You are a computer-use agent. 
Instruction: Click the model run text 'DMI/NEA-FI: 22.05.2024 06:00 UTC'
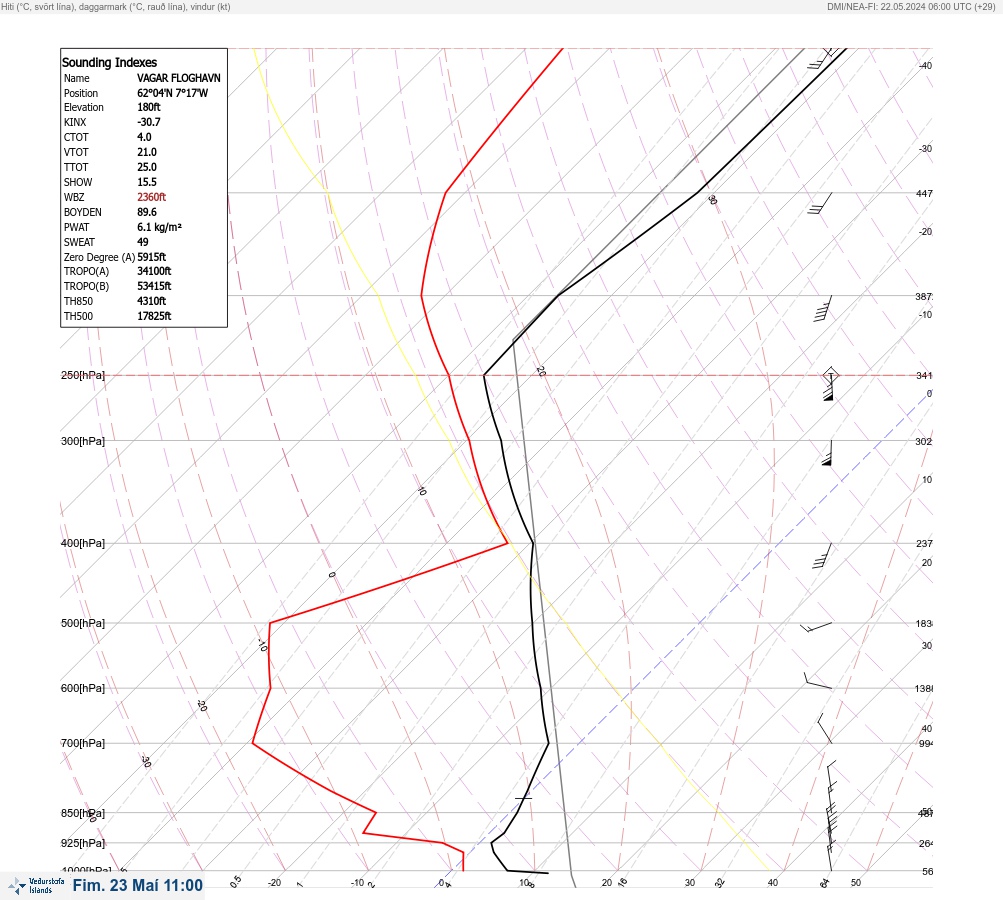coord(900,7)
